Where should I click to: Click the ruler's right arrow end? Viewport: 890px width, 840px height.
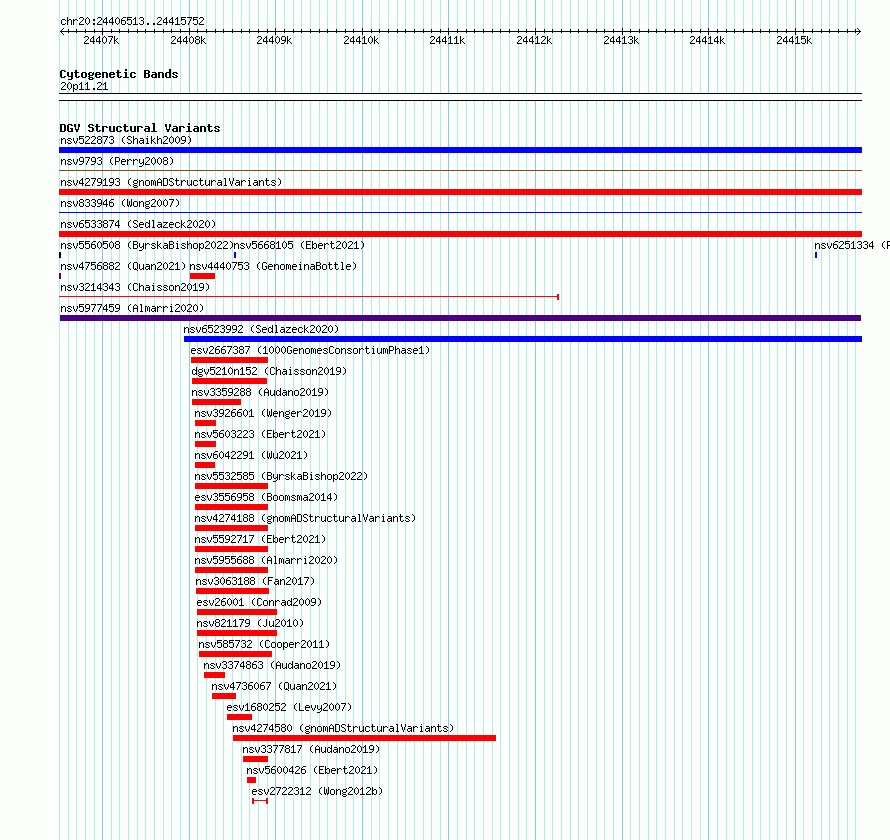coord(859,31)
